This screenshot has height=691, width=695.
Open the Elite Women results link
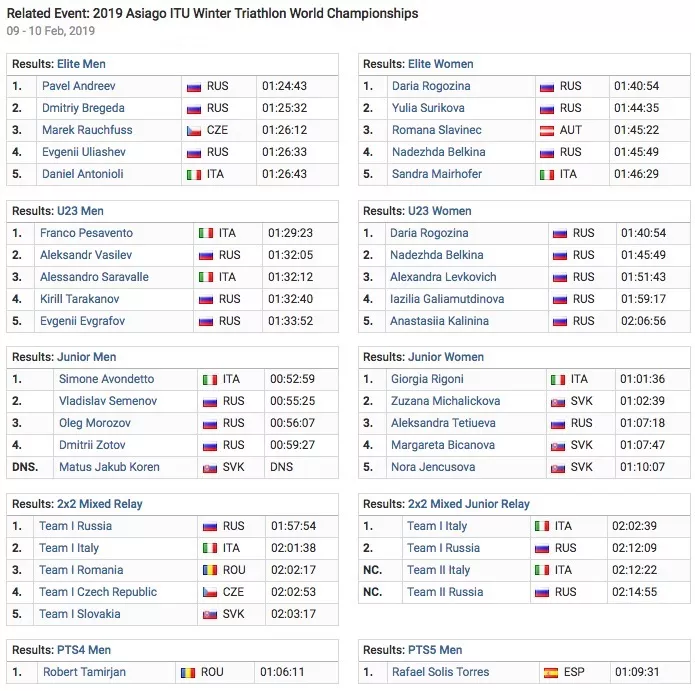(x=440, y=64)
